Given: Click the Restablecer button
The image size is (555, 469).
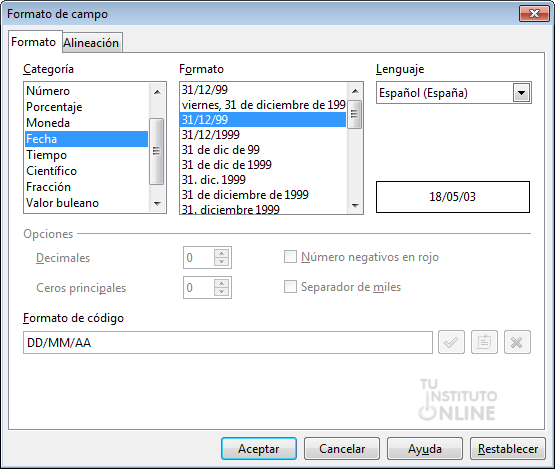Looking at the screenshot, I should 508,448.
